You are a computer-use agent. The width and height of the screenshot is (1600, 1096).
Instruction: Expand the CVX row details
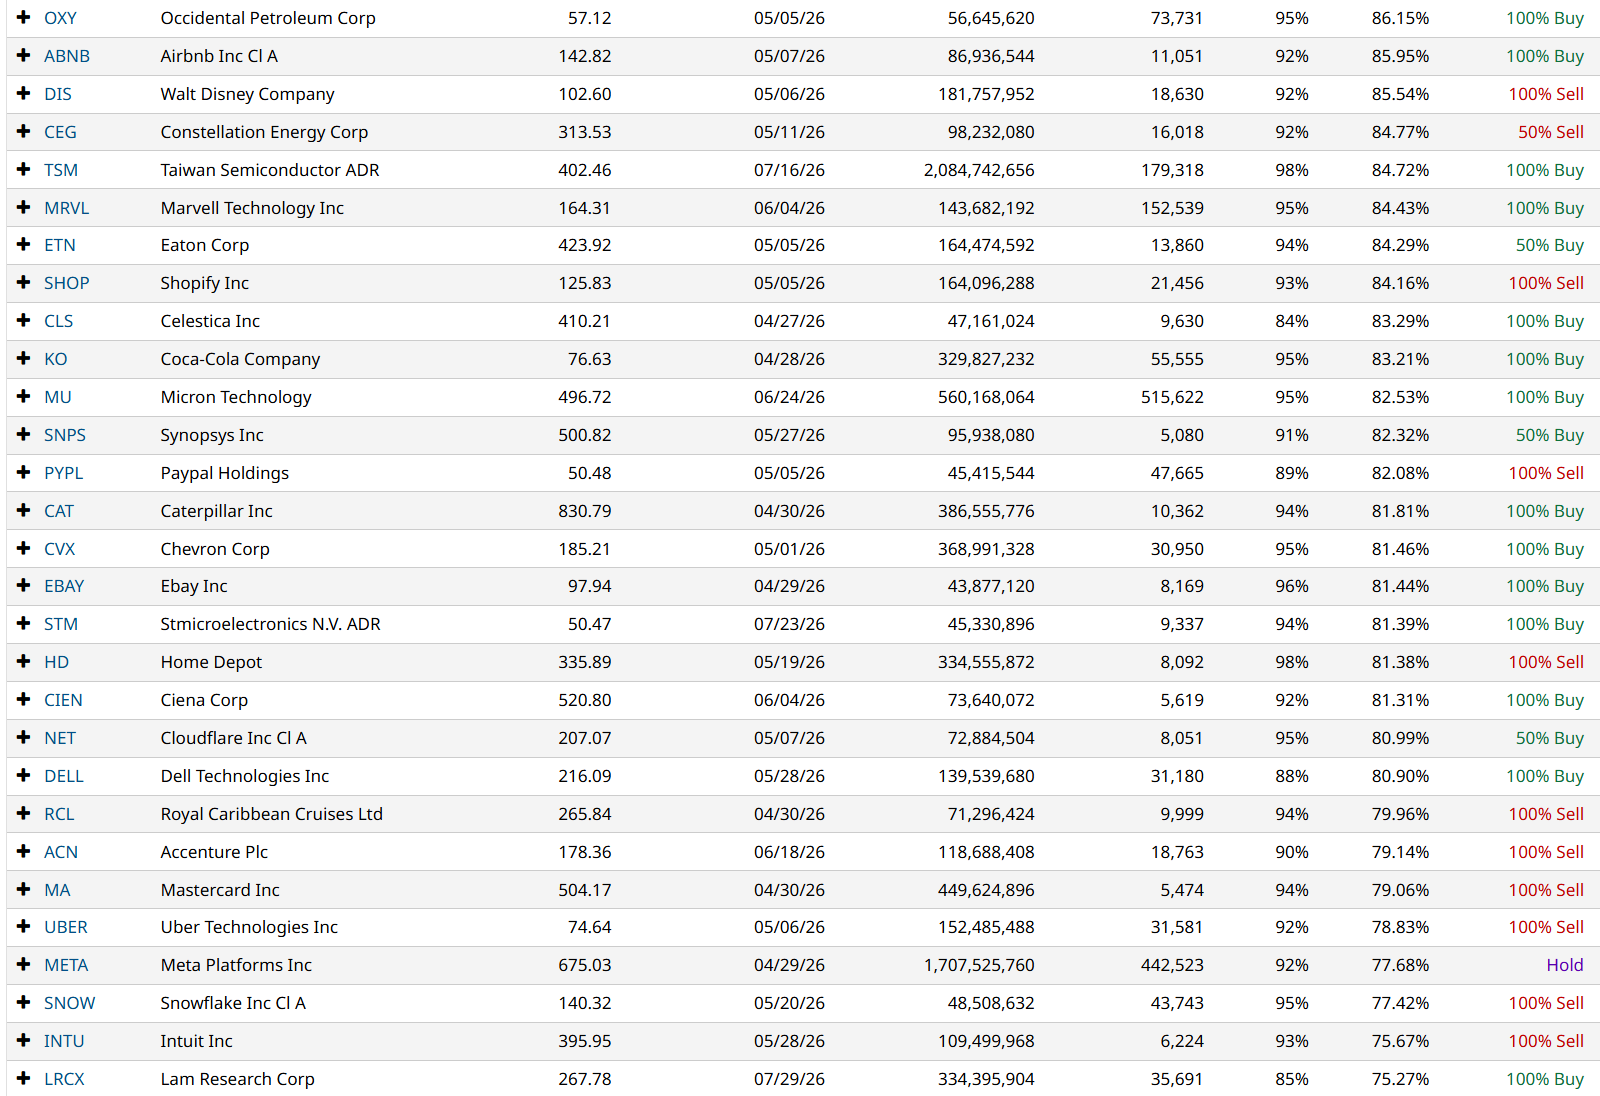[24, 549]
